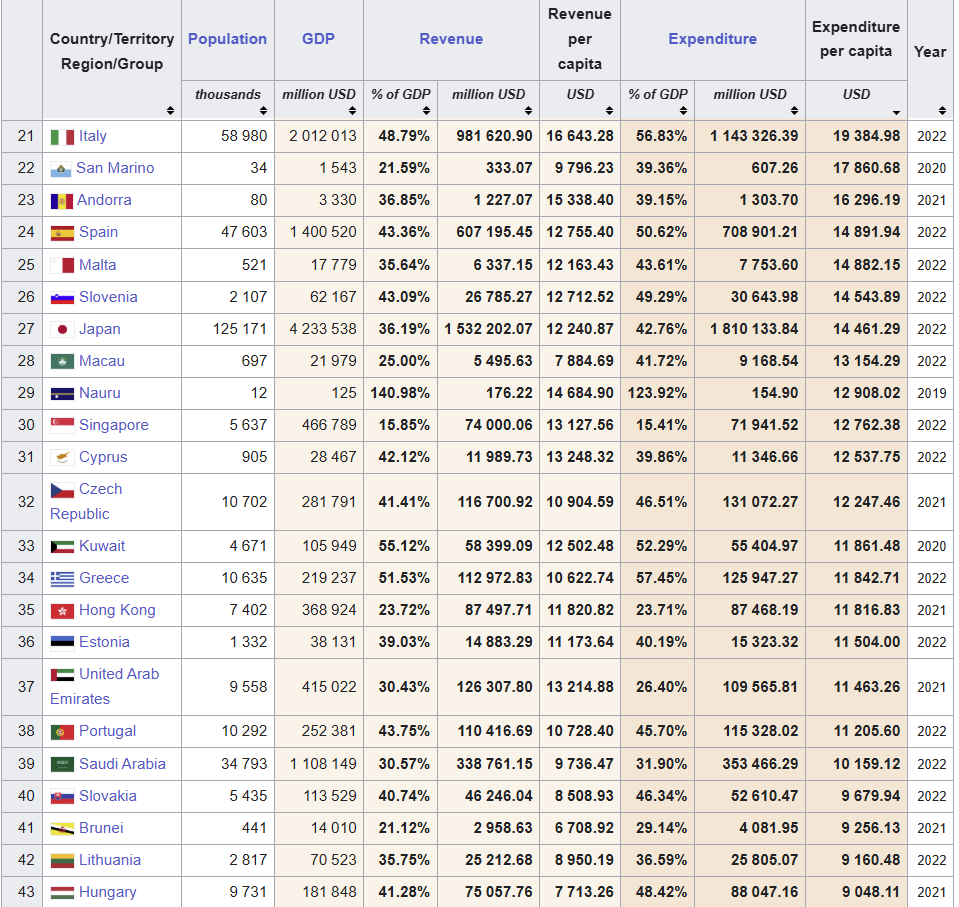This screenshot has width=959, height=907.
Task: Click the Estonia flag icon
Action: click(x=62, y=642)
